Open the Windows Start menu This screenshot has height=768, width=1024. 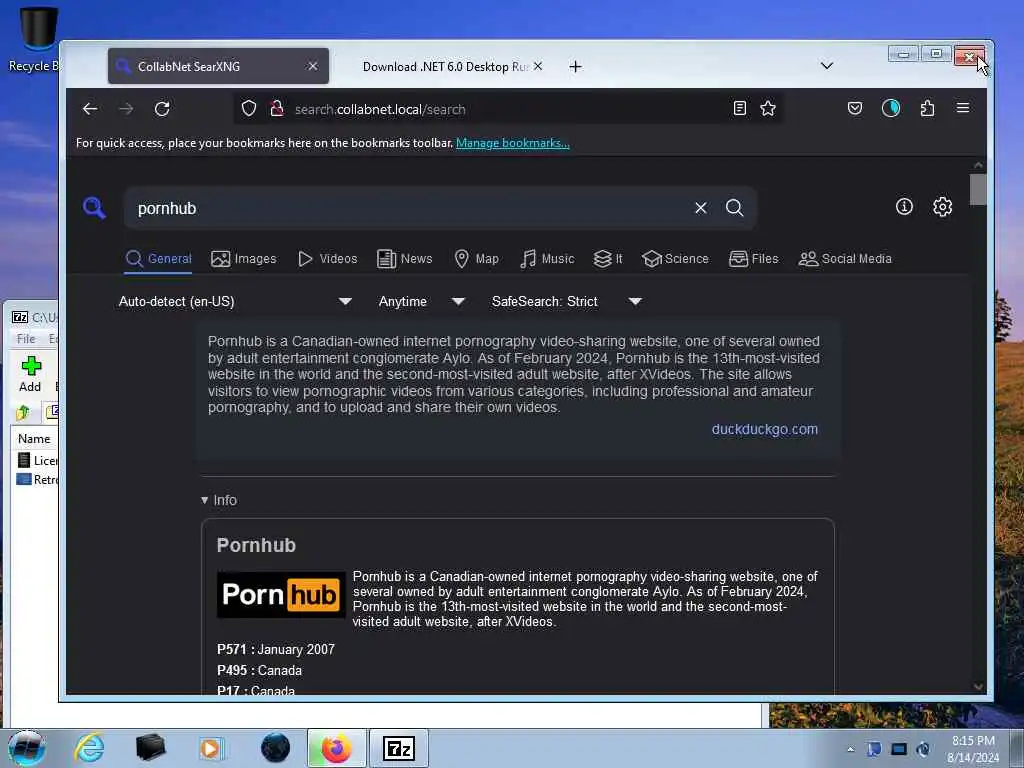click(27, 748)
